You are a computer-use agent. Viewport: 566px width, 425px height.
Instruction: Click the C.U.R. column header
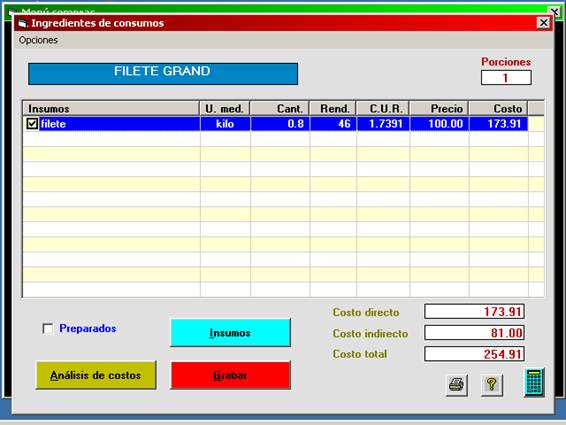click(383, 109)
